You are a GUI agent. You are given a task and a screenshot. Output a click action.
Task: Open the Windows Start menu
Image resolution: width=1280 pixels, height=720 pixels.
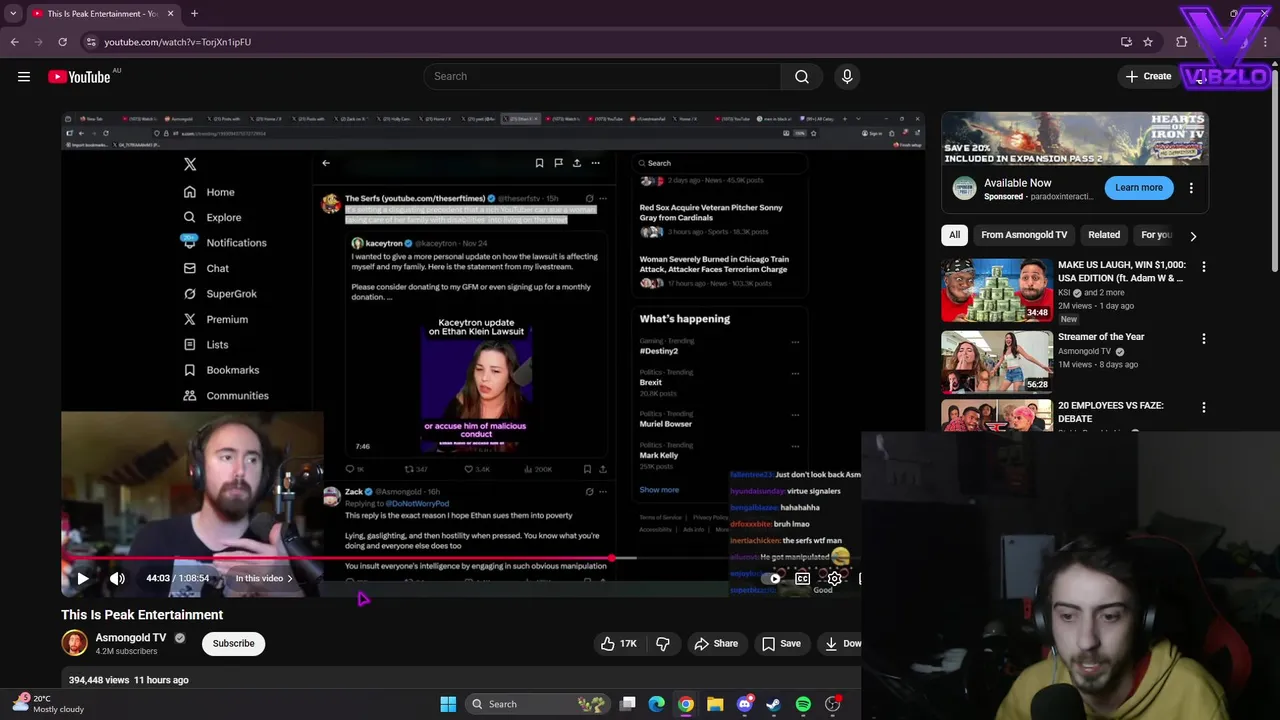tap(448, 704)
